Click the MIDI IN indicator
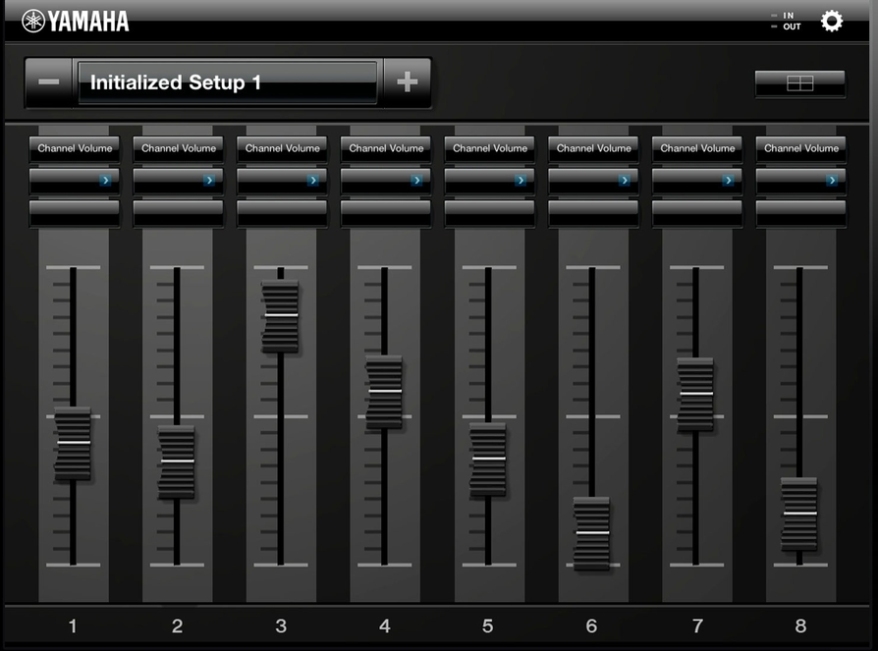This screenshot has width=878, height=651. click(783, 16)
